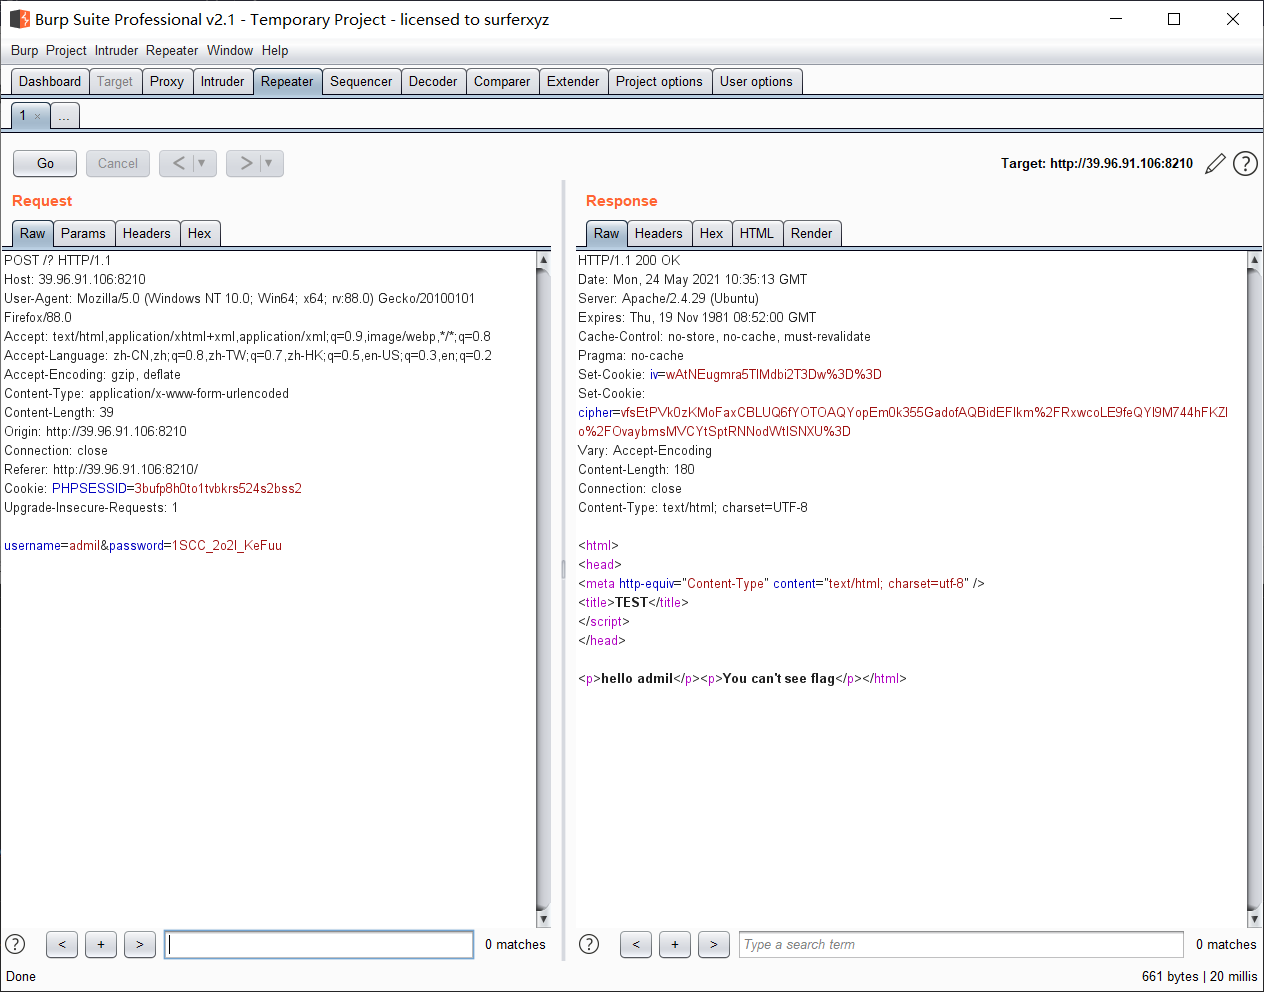The width and height of the screenshot is (1264, 992).
Task: Click the response pane vertical scrollbar
Action: (x=1254, y=589)
